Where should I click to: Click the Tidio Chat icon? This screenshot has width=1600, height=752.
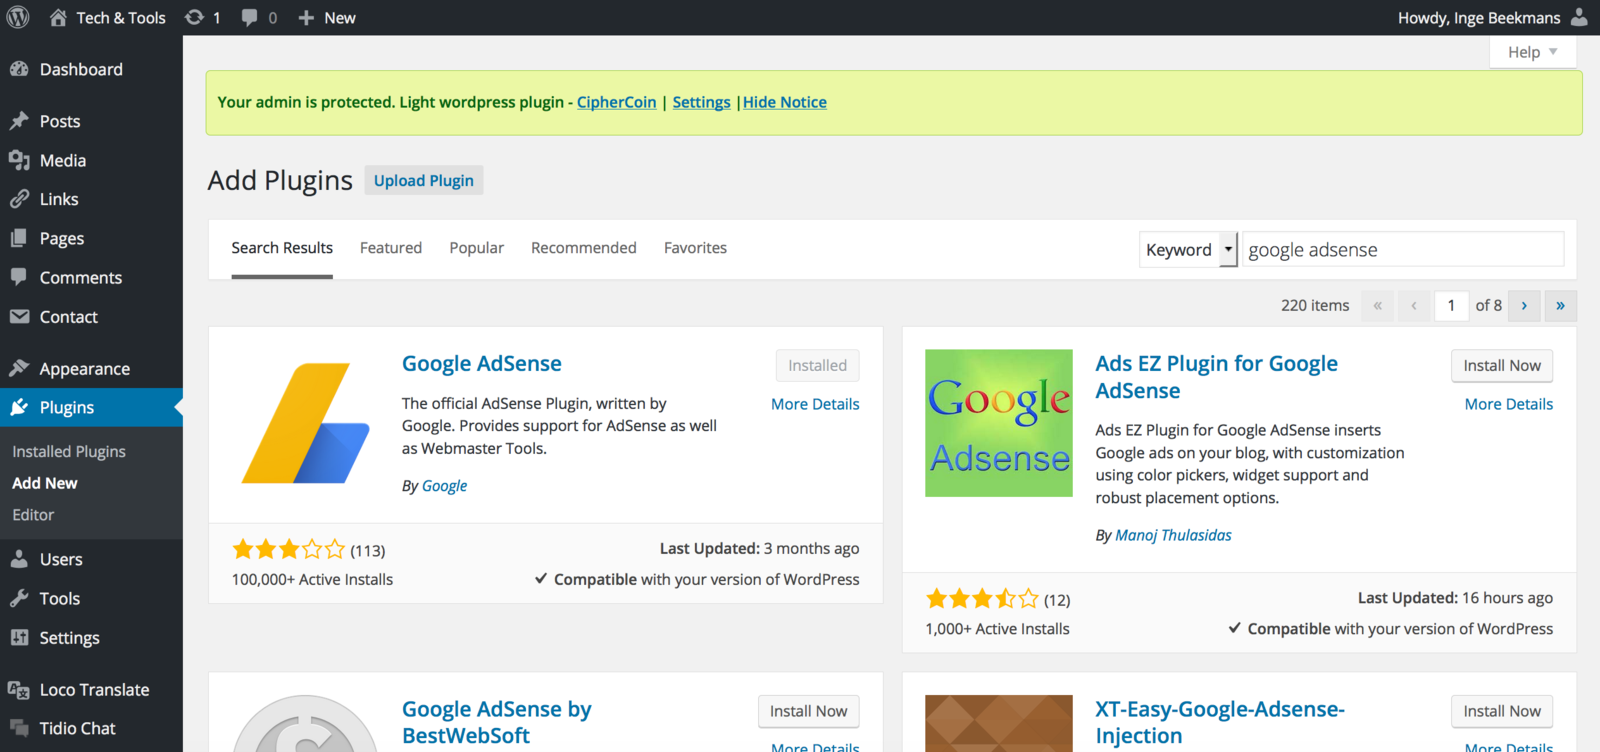tap(19, 728)
